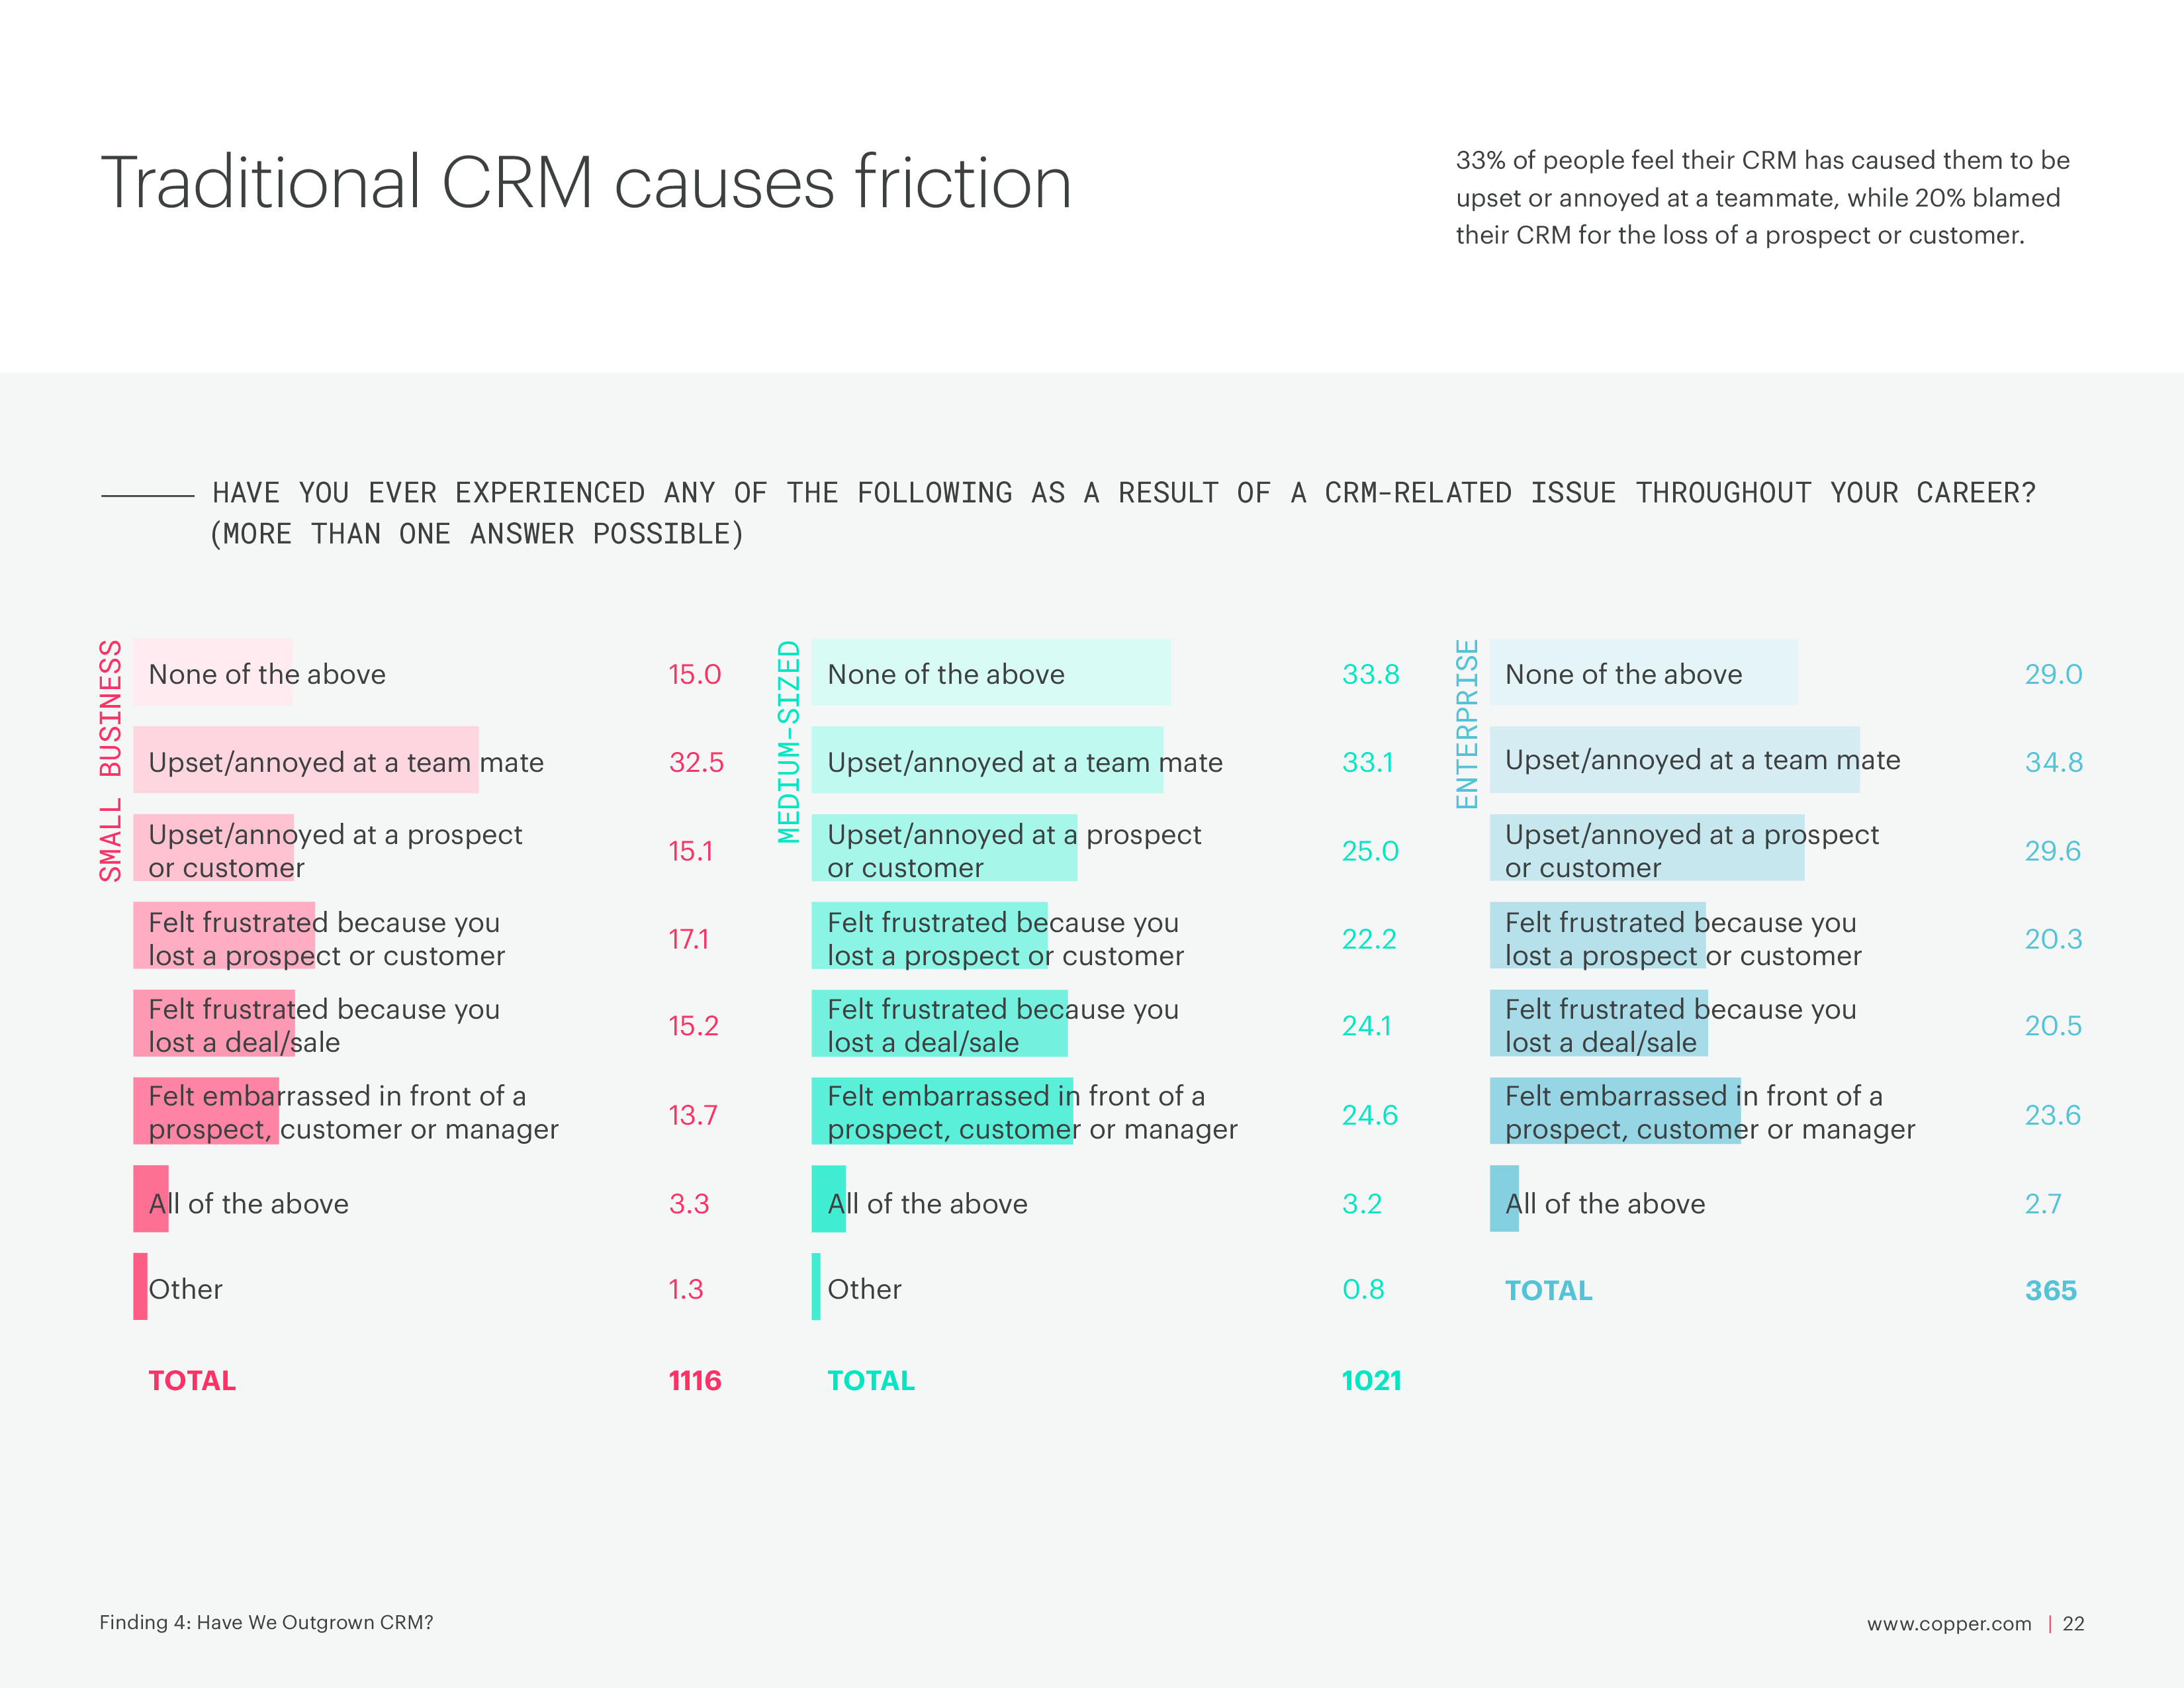Click the vertical SMALL BUSINESS label

click(x=110, y=760)
